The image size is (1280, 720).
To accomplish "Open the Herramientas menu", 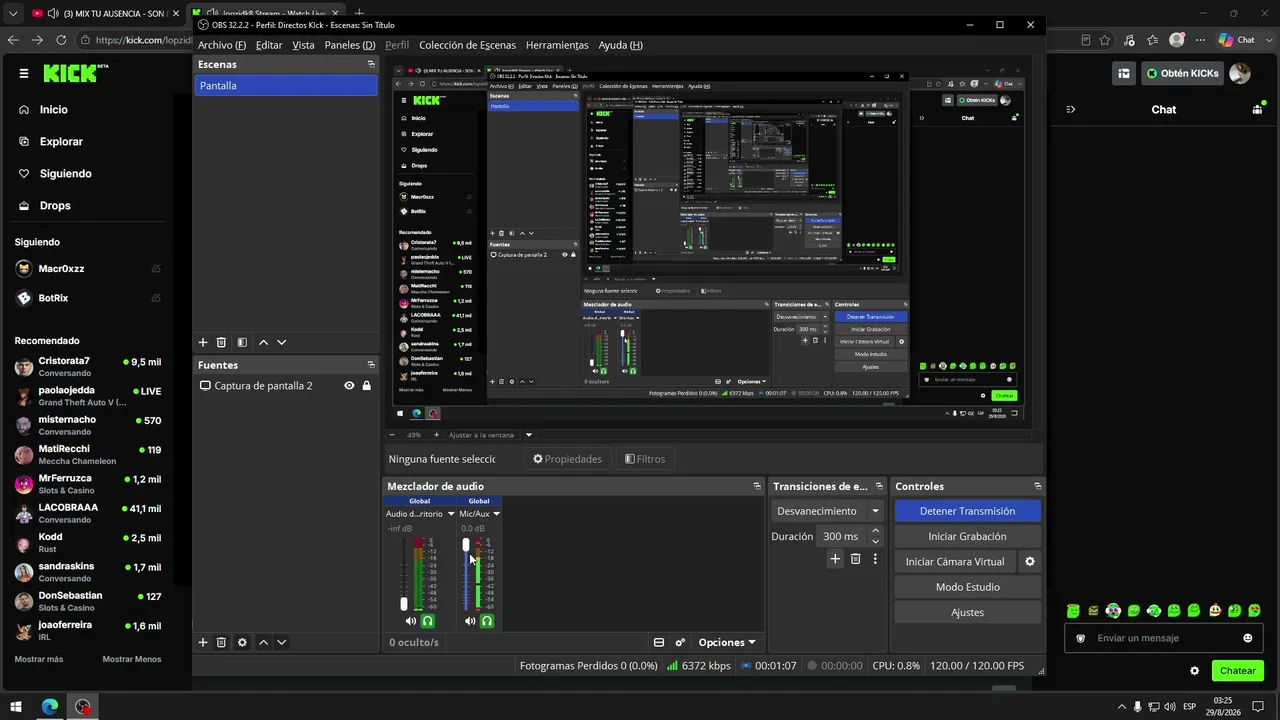I will coord(557,45).
